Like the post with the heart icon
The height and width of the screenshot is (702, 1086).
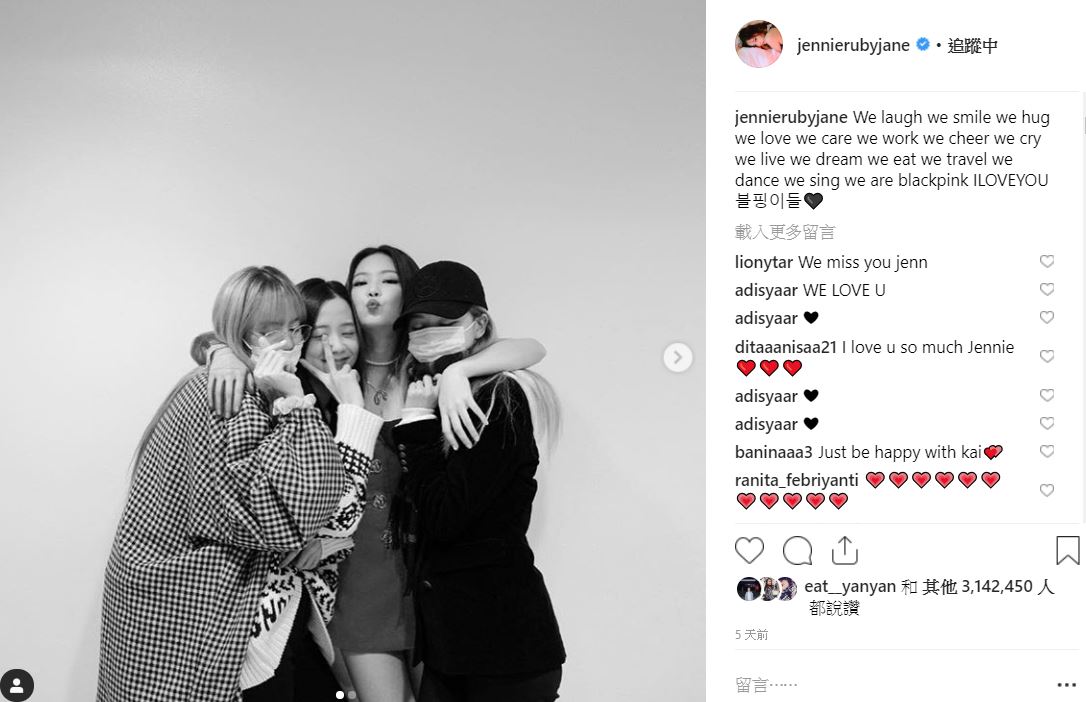click(749, 550)
